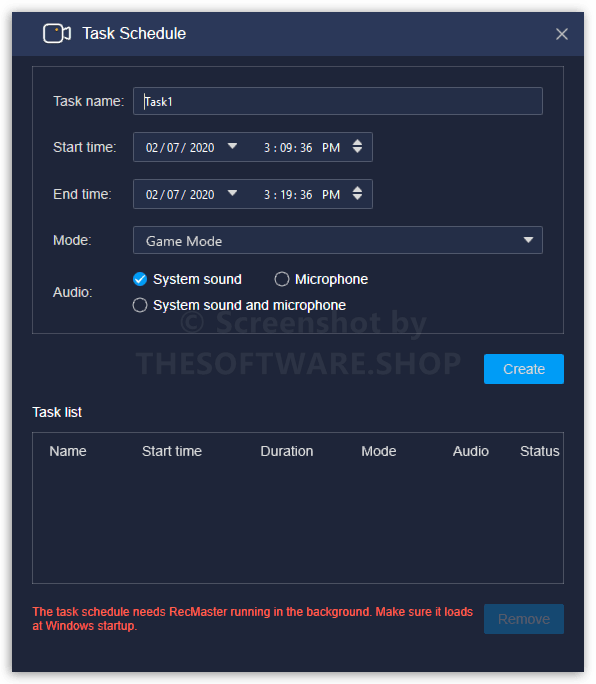
Task: Click the Status column header
Action: click(539, 451)
